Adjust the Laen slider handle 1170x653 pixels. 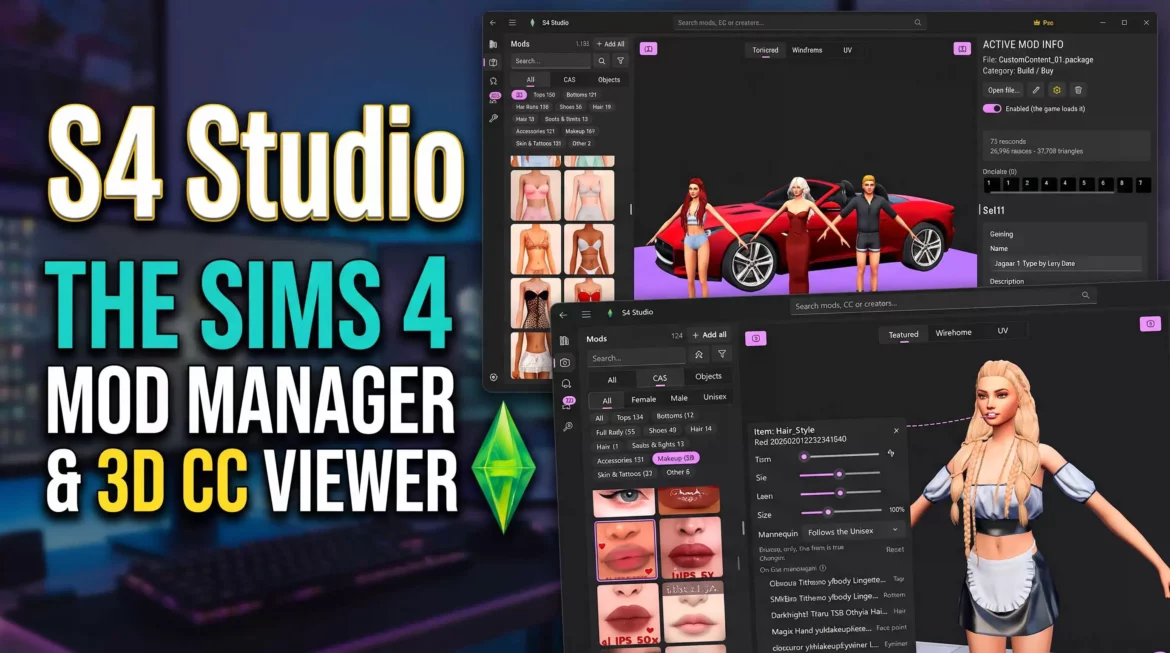pyautogui.click(x=840, y=493)
